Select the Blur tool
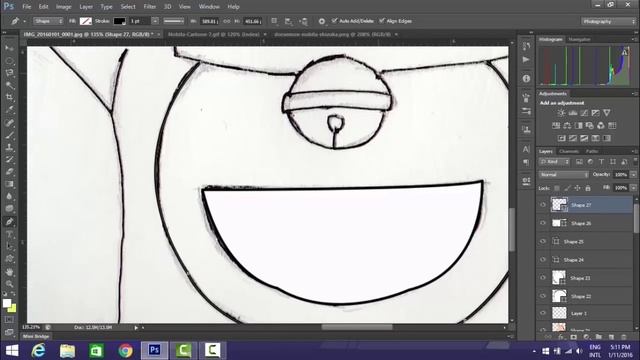This screenshot has width=640, height=360. click(9, 196)
